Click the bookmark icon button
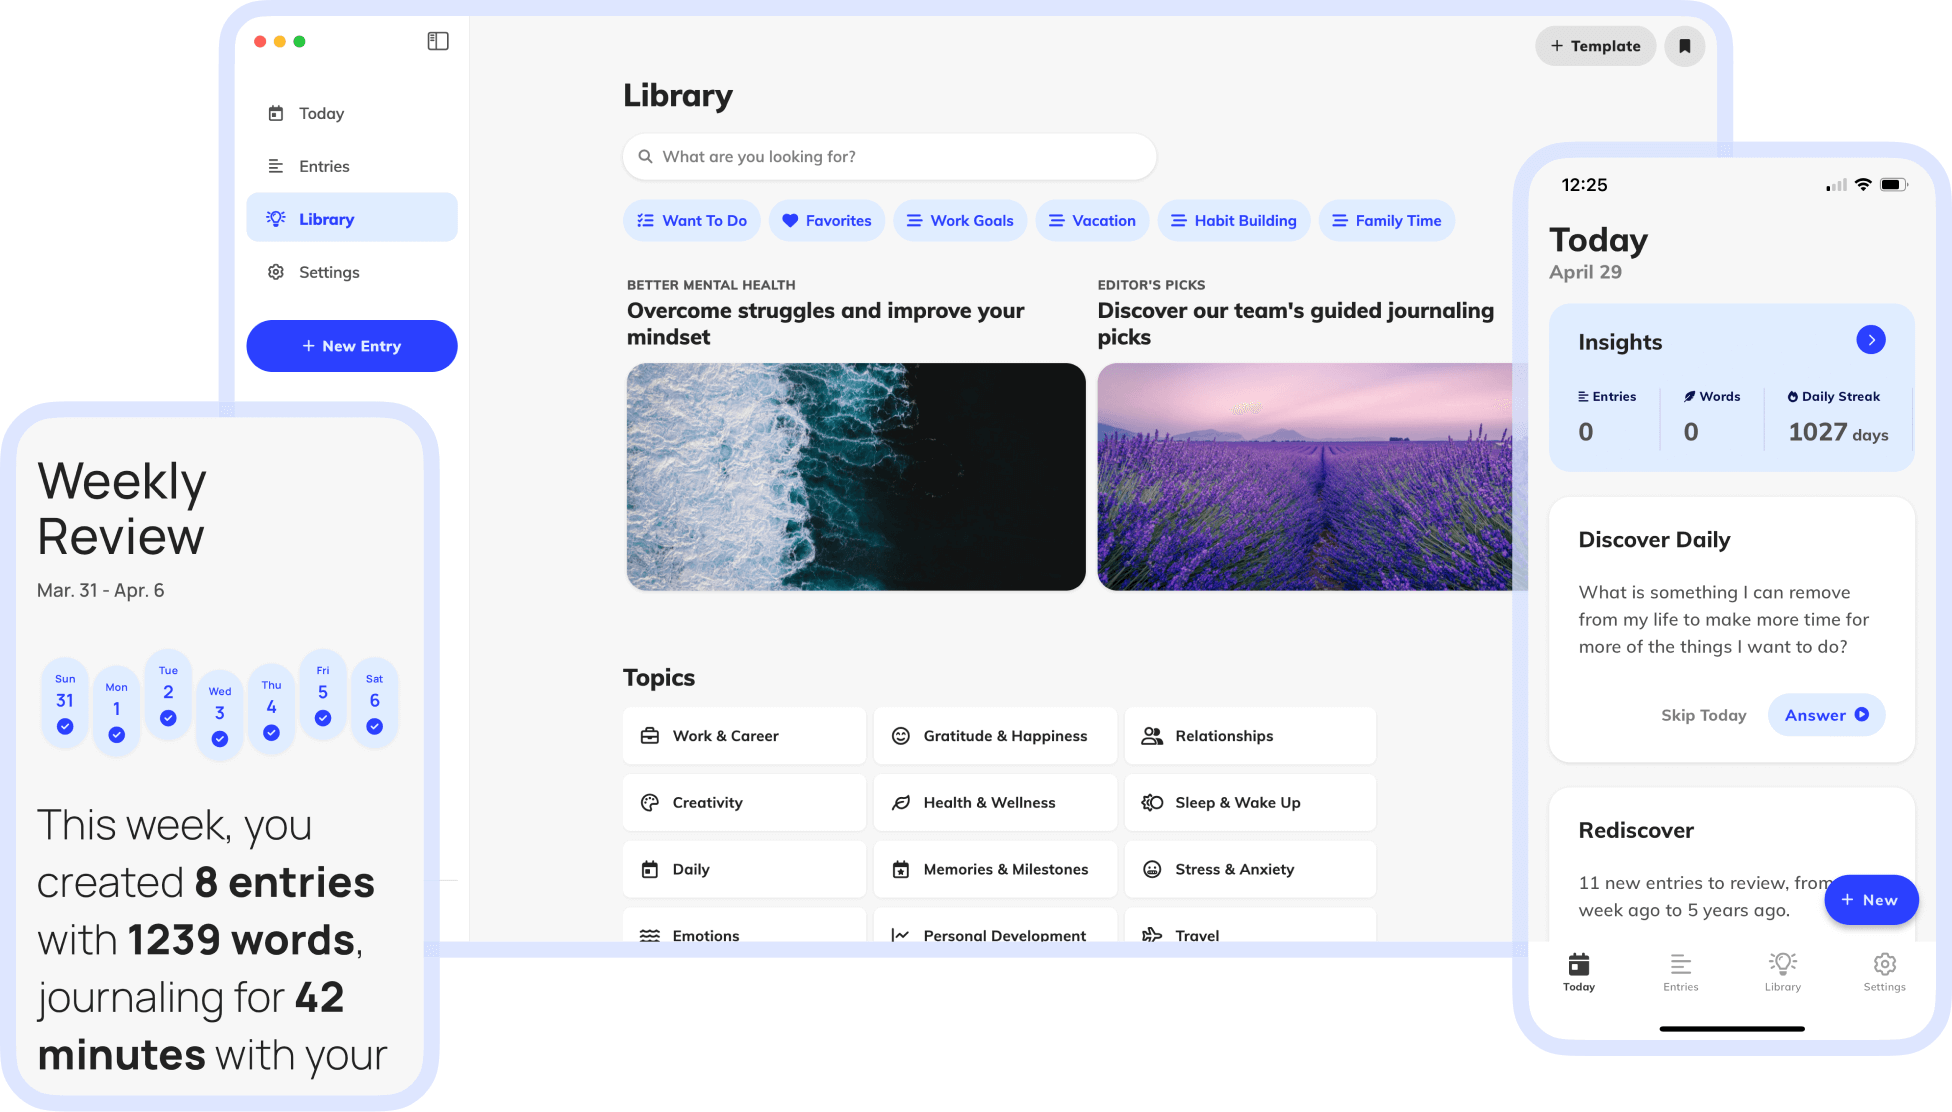Viewport: 1952px width, 1112px height. pos(1685,46)
